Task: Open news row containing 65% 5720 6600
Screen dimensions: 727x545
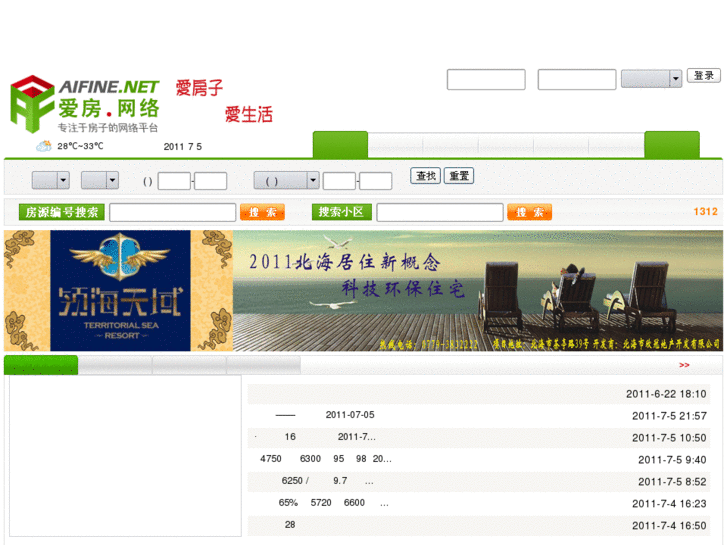Action: pyautogui.click(x=478, y=503)
